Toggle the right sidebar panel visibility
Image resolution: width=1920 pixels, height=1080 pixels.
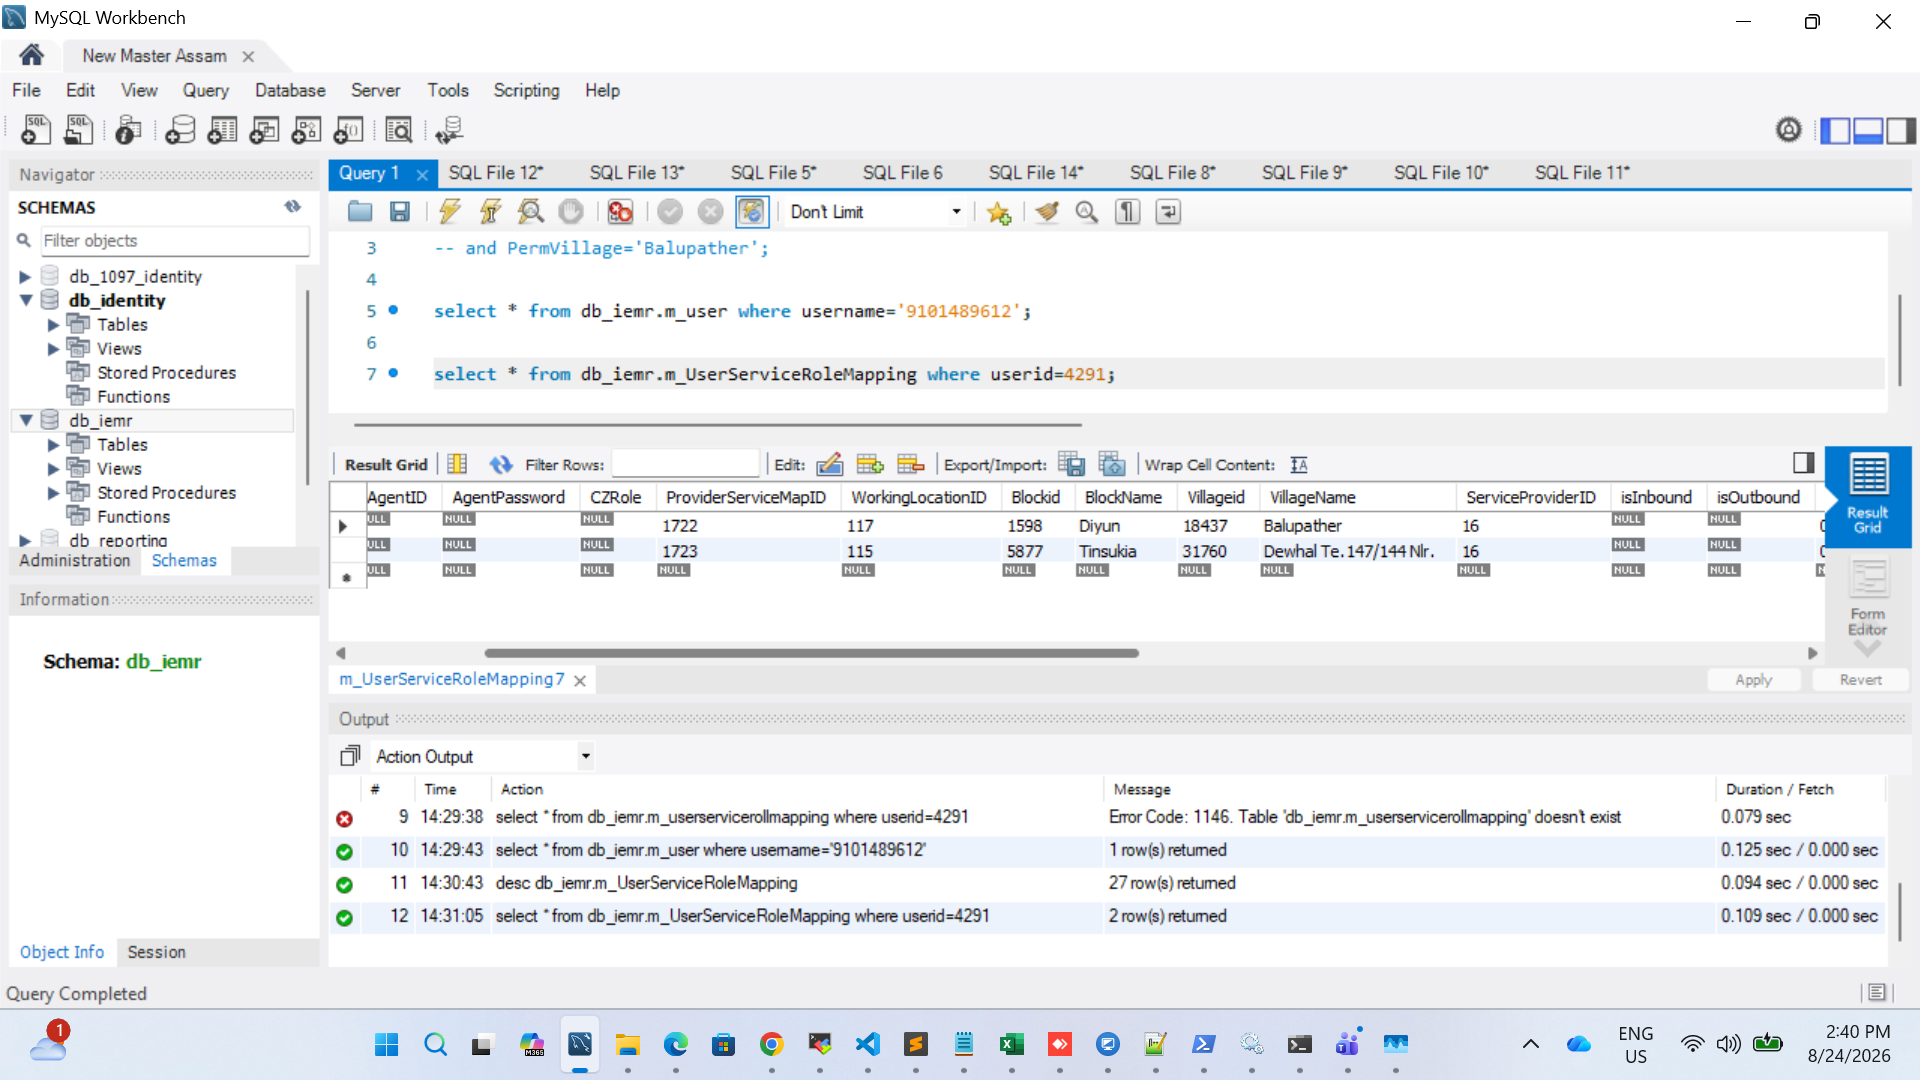click(1901, 130)
